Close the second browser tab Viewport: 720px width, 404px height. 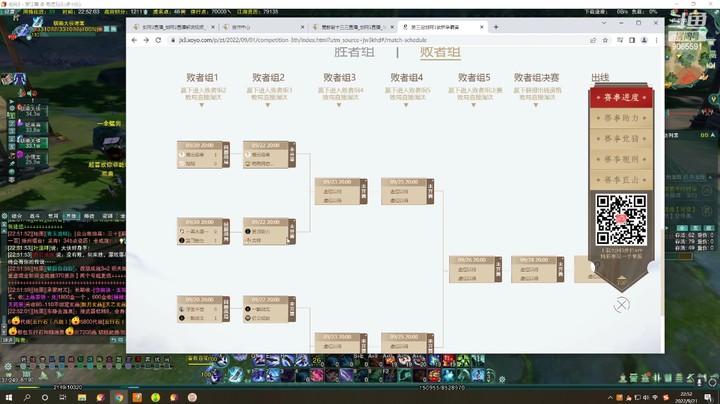tap(302, 27)
